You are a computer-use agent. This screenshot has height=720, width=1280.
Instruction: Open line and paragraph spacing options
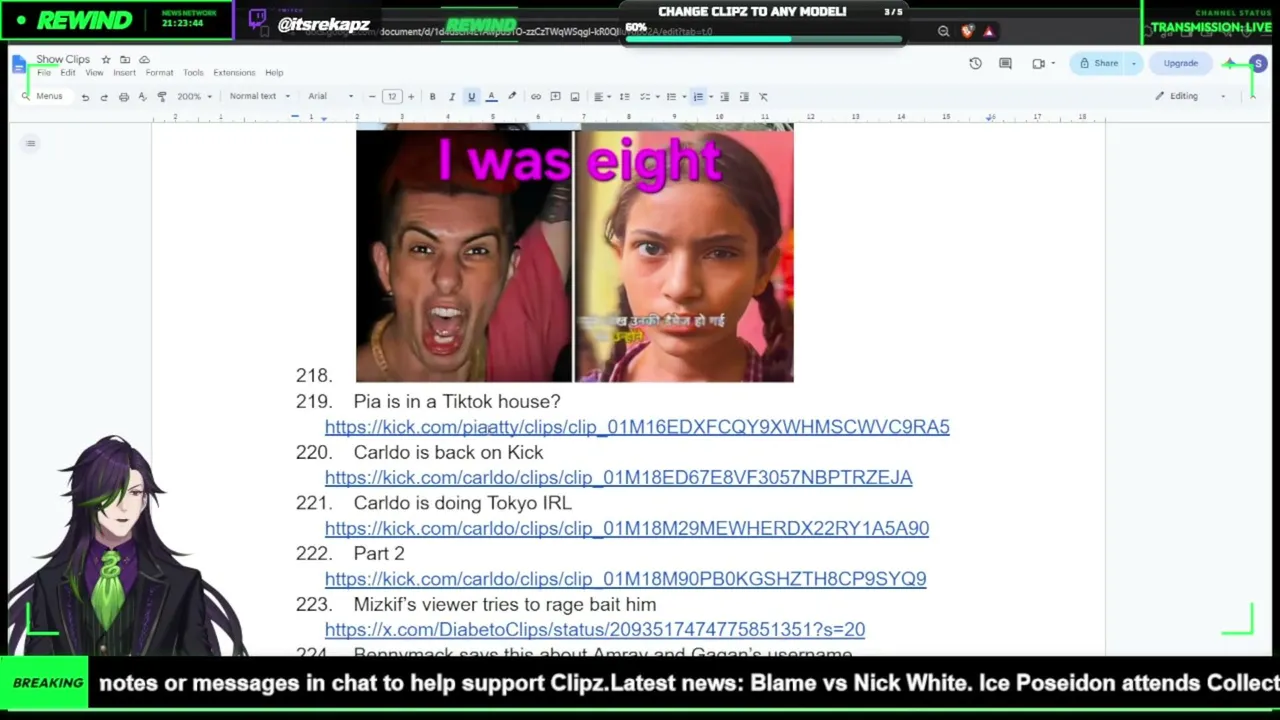click(624, 97)
